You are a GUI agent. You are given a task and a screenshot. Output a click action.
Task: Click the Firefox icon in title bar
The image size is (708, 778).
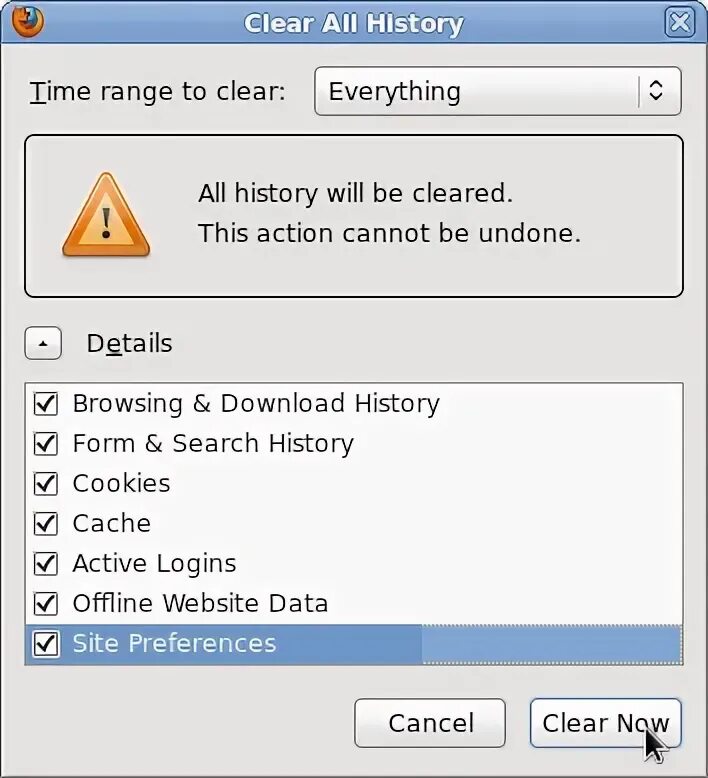coord(30,21)
